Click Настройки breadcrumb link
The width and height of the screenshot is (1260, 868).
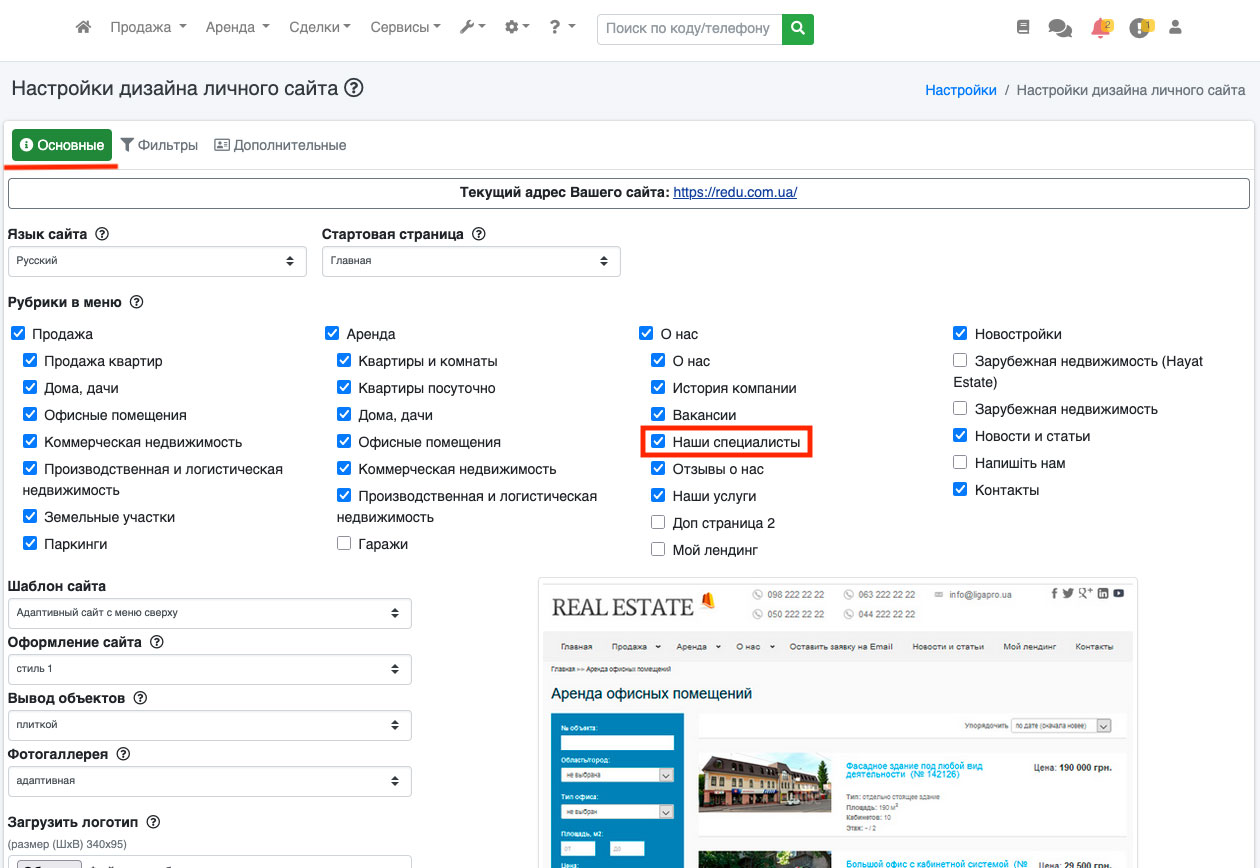coord(960,90)
